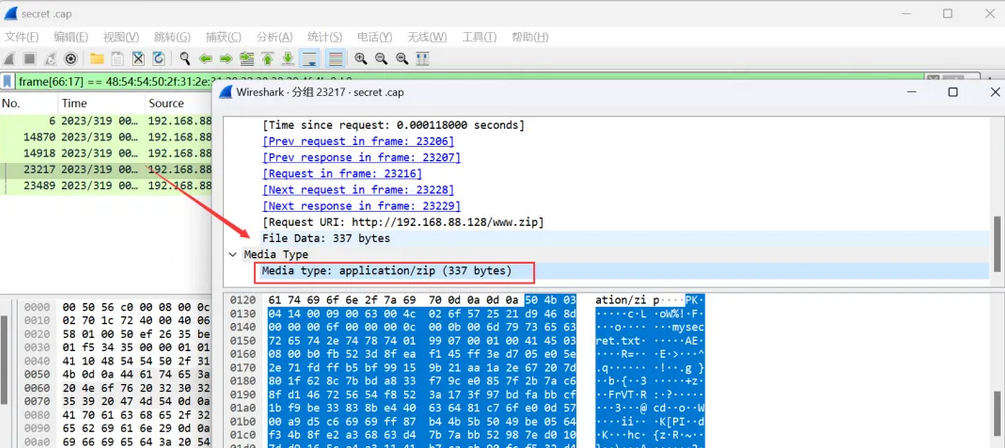Click the find packet magnifier icon
This screenshot has height=448, width=1005.
click(x=185, y=59)
